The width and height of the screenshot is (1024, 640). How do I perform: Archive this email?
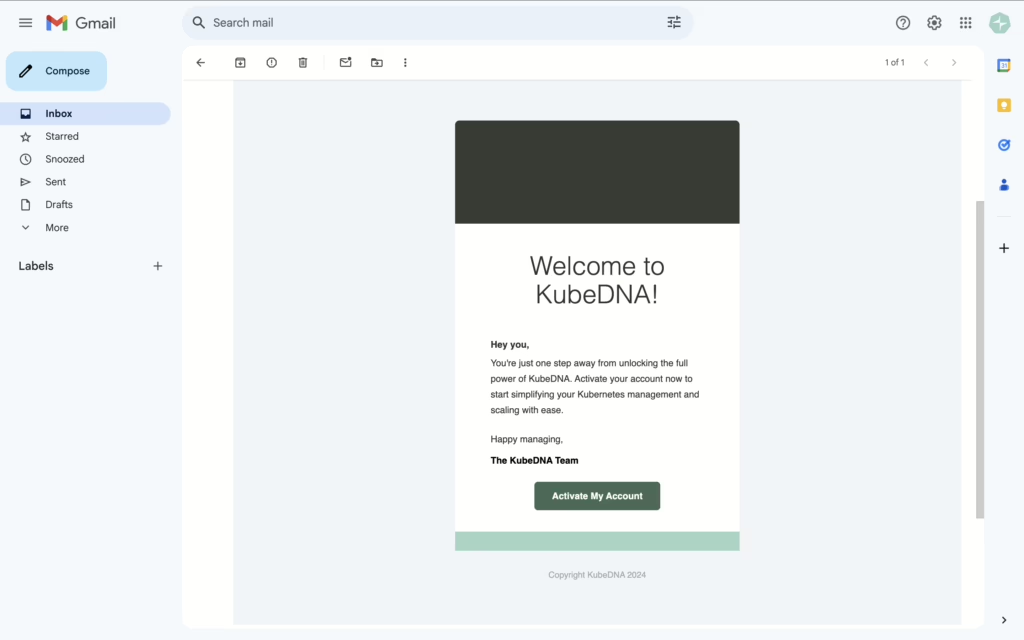click(x=240, y=63)
